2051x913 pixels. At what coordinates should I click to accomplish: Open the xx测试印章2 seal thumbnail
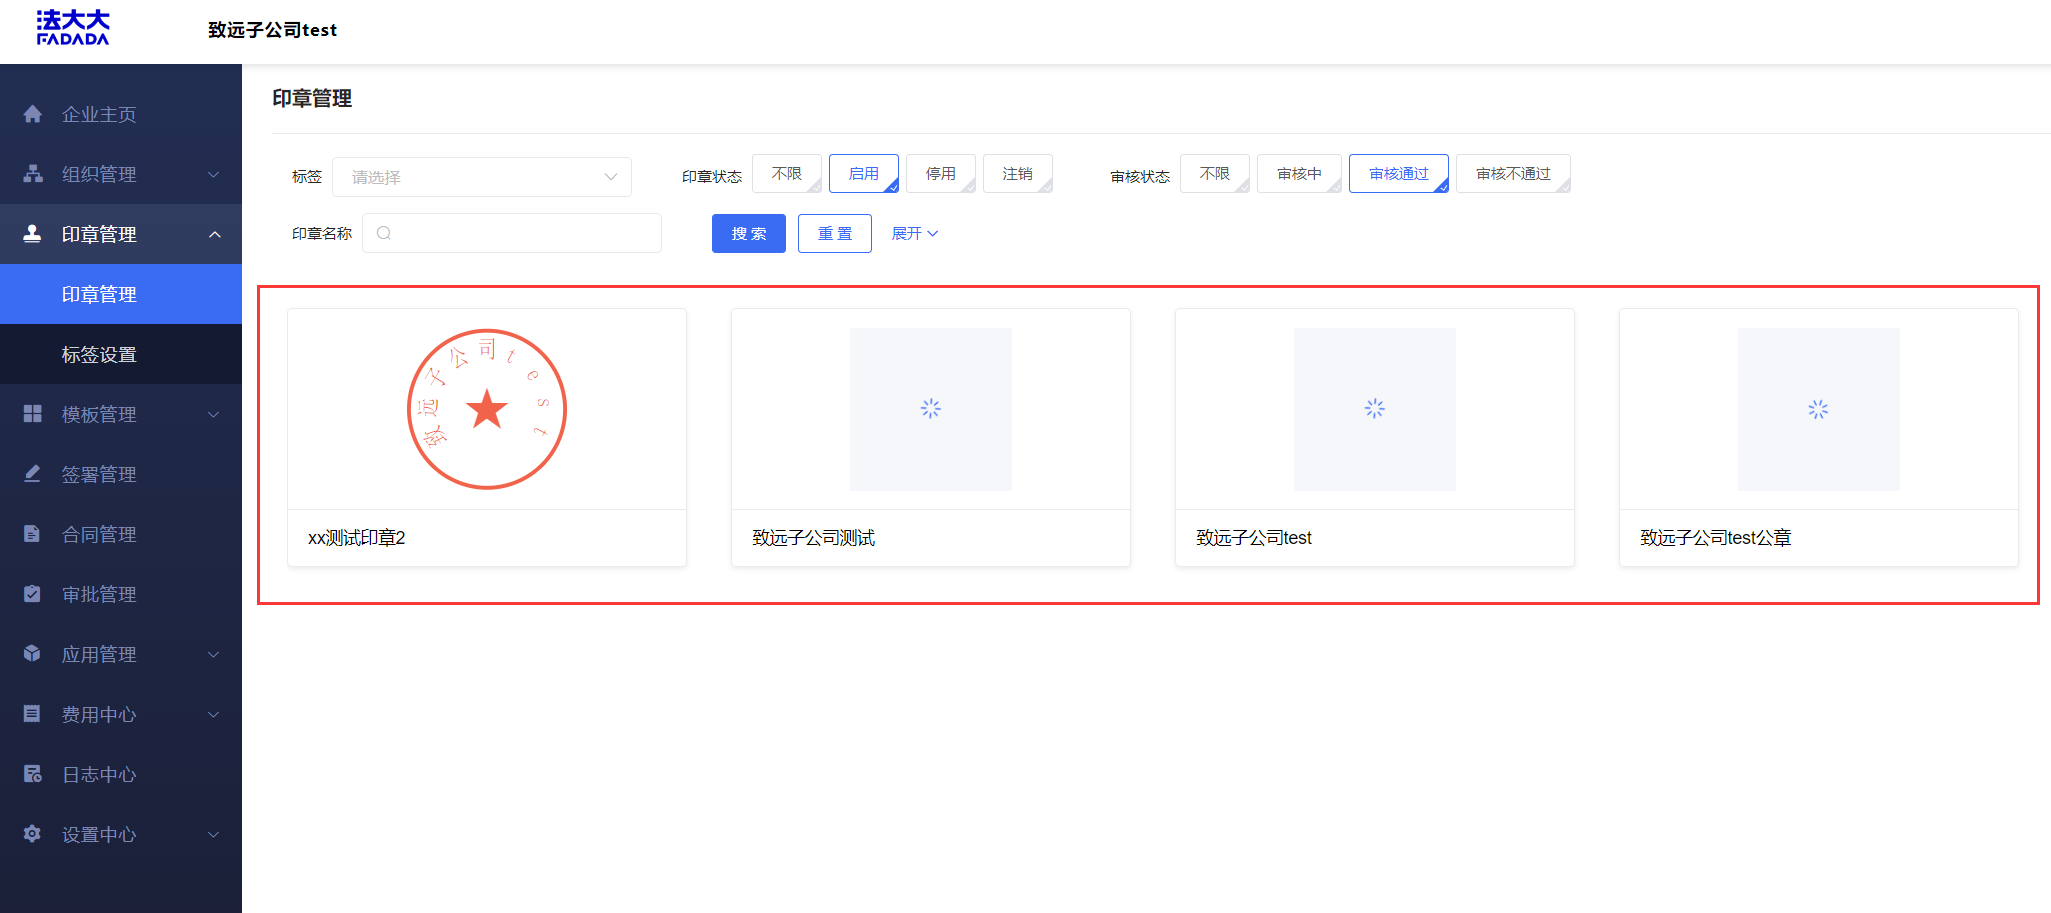pyautogui.click(x=487, y=409)
